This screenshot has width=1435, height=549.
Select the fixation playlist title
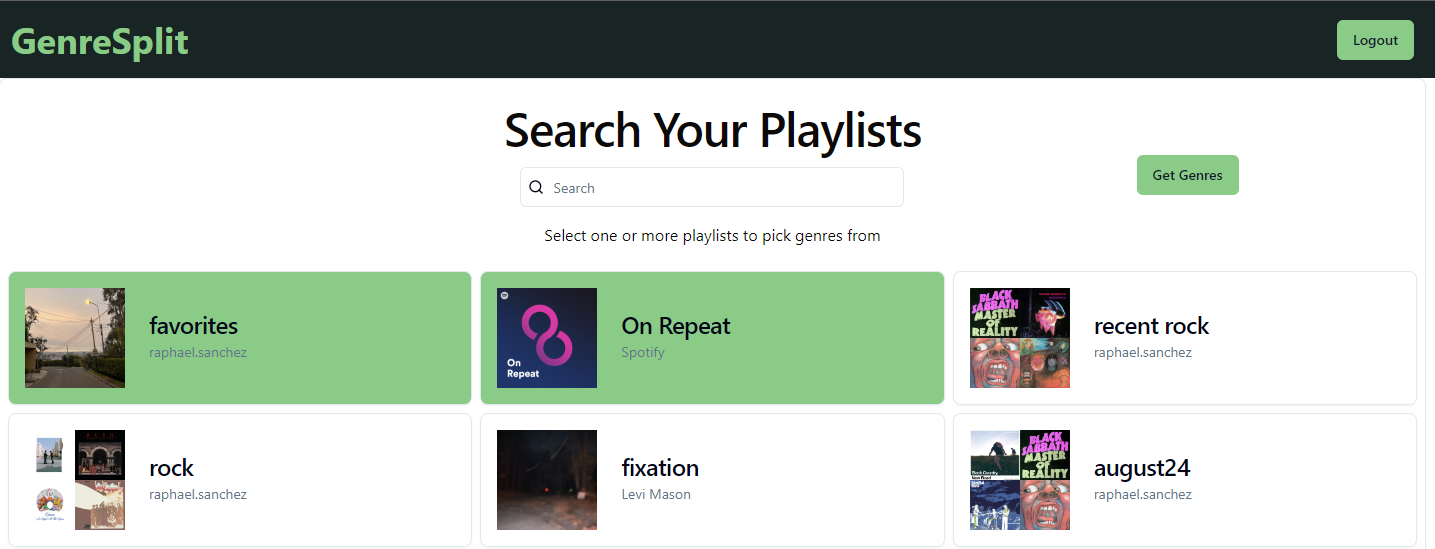(660, 468)
